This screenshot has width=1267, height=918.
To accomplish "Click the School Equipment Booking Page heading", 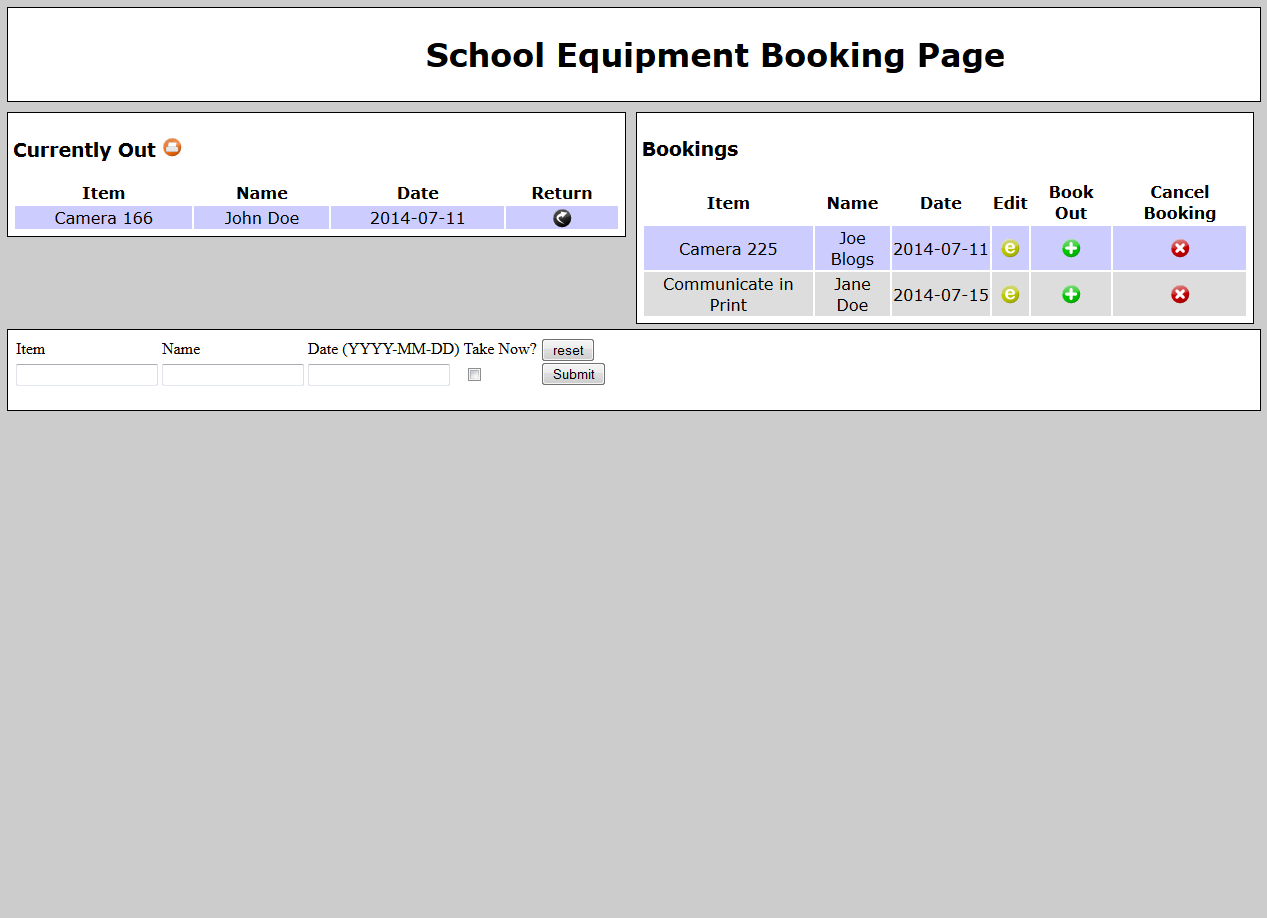I will (715, 55).
